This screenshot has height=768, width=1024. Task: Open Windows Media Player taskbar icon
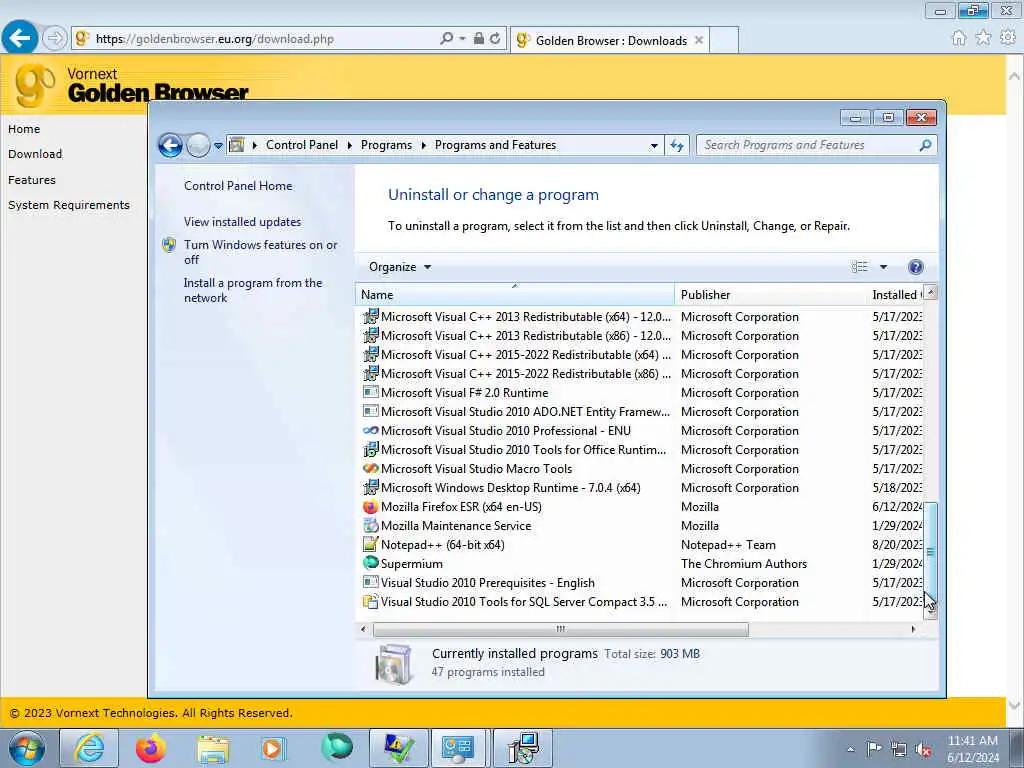[272, 748]
